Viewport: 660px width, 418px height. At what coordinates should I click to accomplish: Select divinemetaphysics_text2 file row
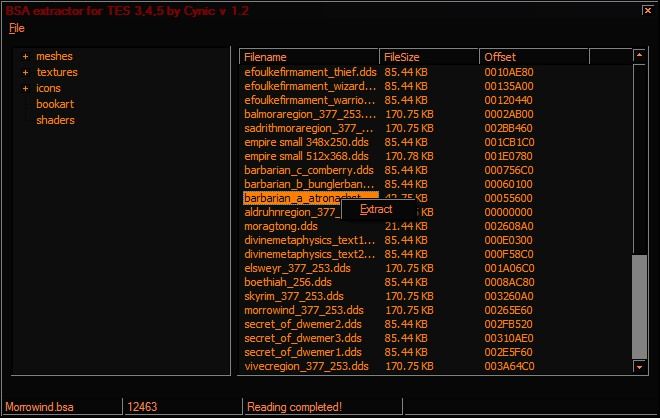(x=310, y=254)
